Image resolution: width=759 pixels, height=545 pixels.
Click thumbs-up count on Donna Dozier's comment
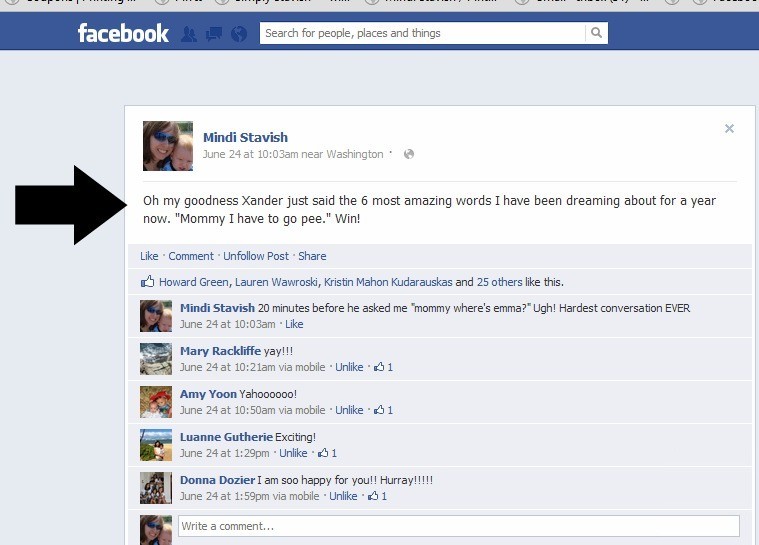click(378, 496)
